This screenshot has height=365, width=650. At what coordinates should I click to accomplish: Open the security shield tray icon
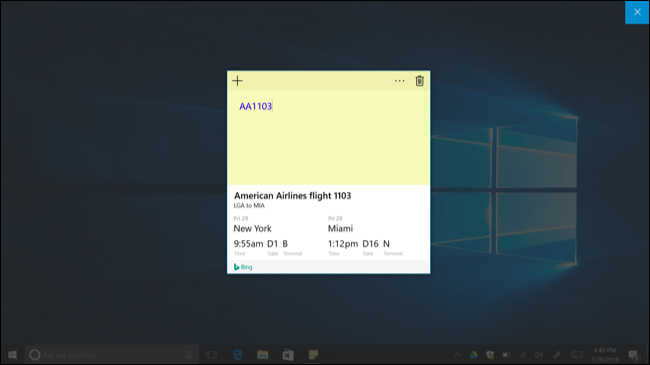pos(490,355)
